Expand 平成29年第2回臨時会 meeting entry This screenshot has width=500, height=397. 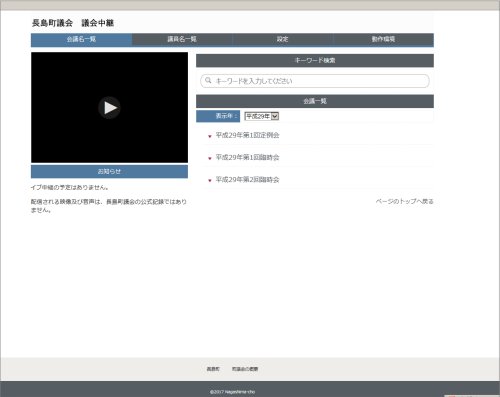[247, 180]
